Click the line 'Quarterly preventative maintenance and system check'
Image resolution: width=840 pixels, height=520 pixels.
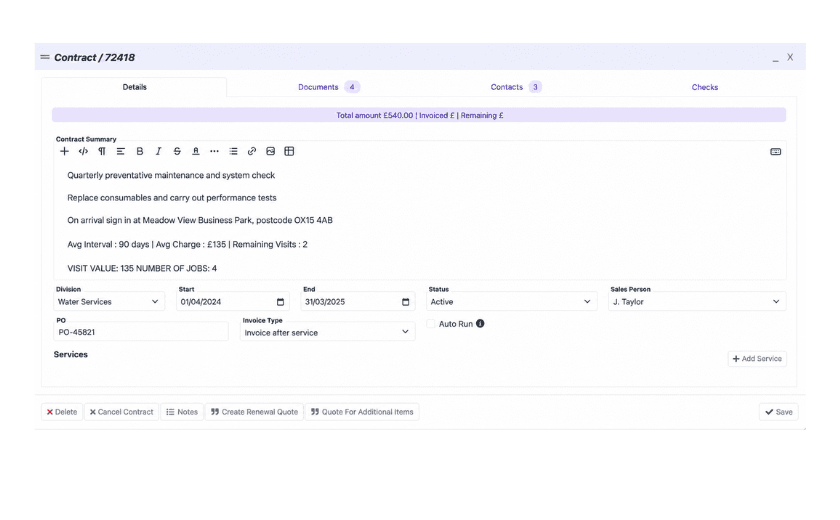[171, 175]
